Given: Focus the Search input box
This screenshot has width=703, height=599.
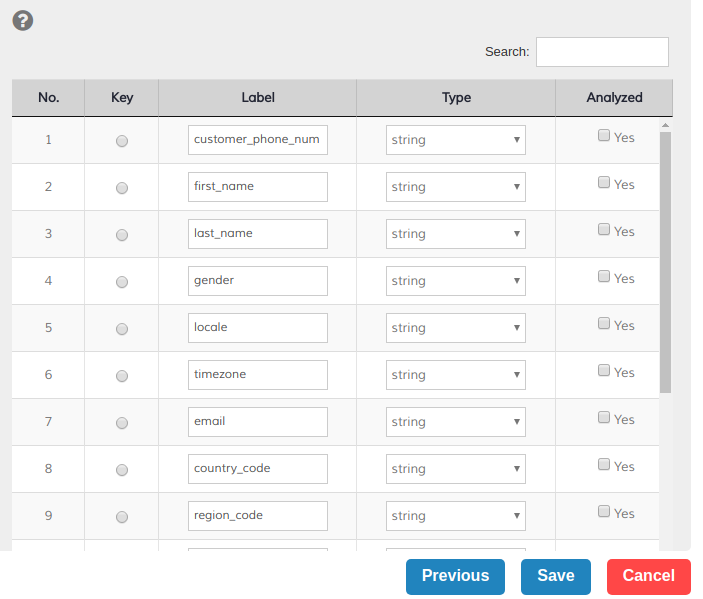Looking at the screenshot, I should (602, 52).
